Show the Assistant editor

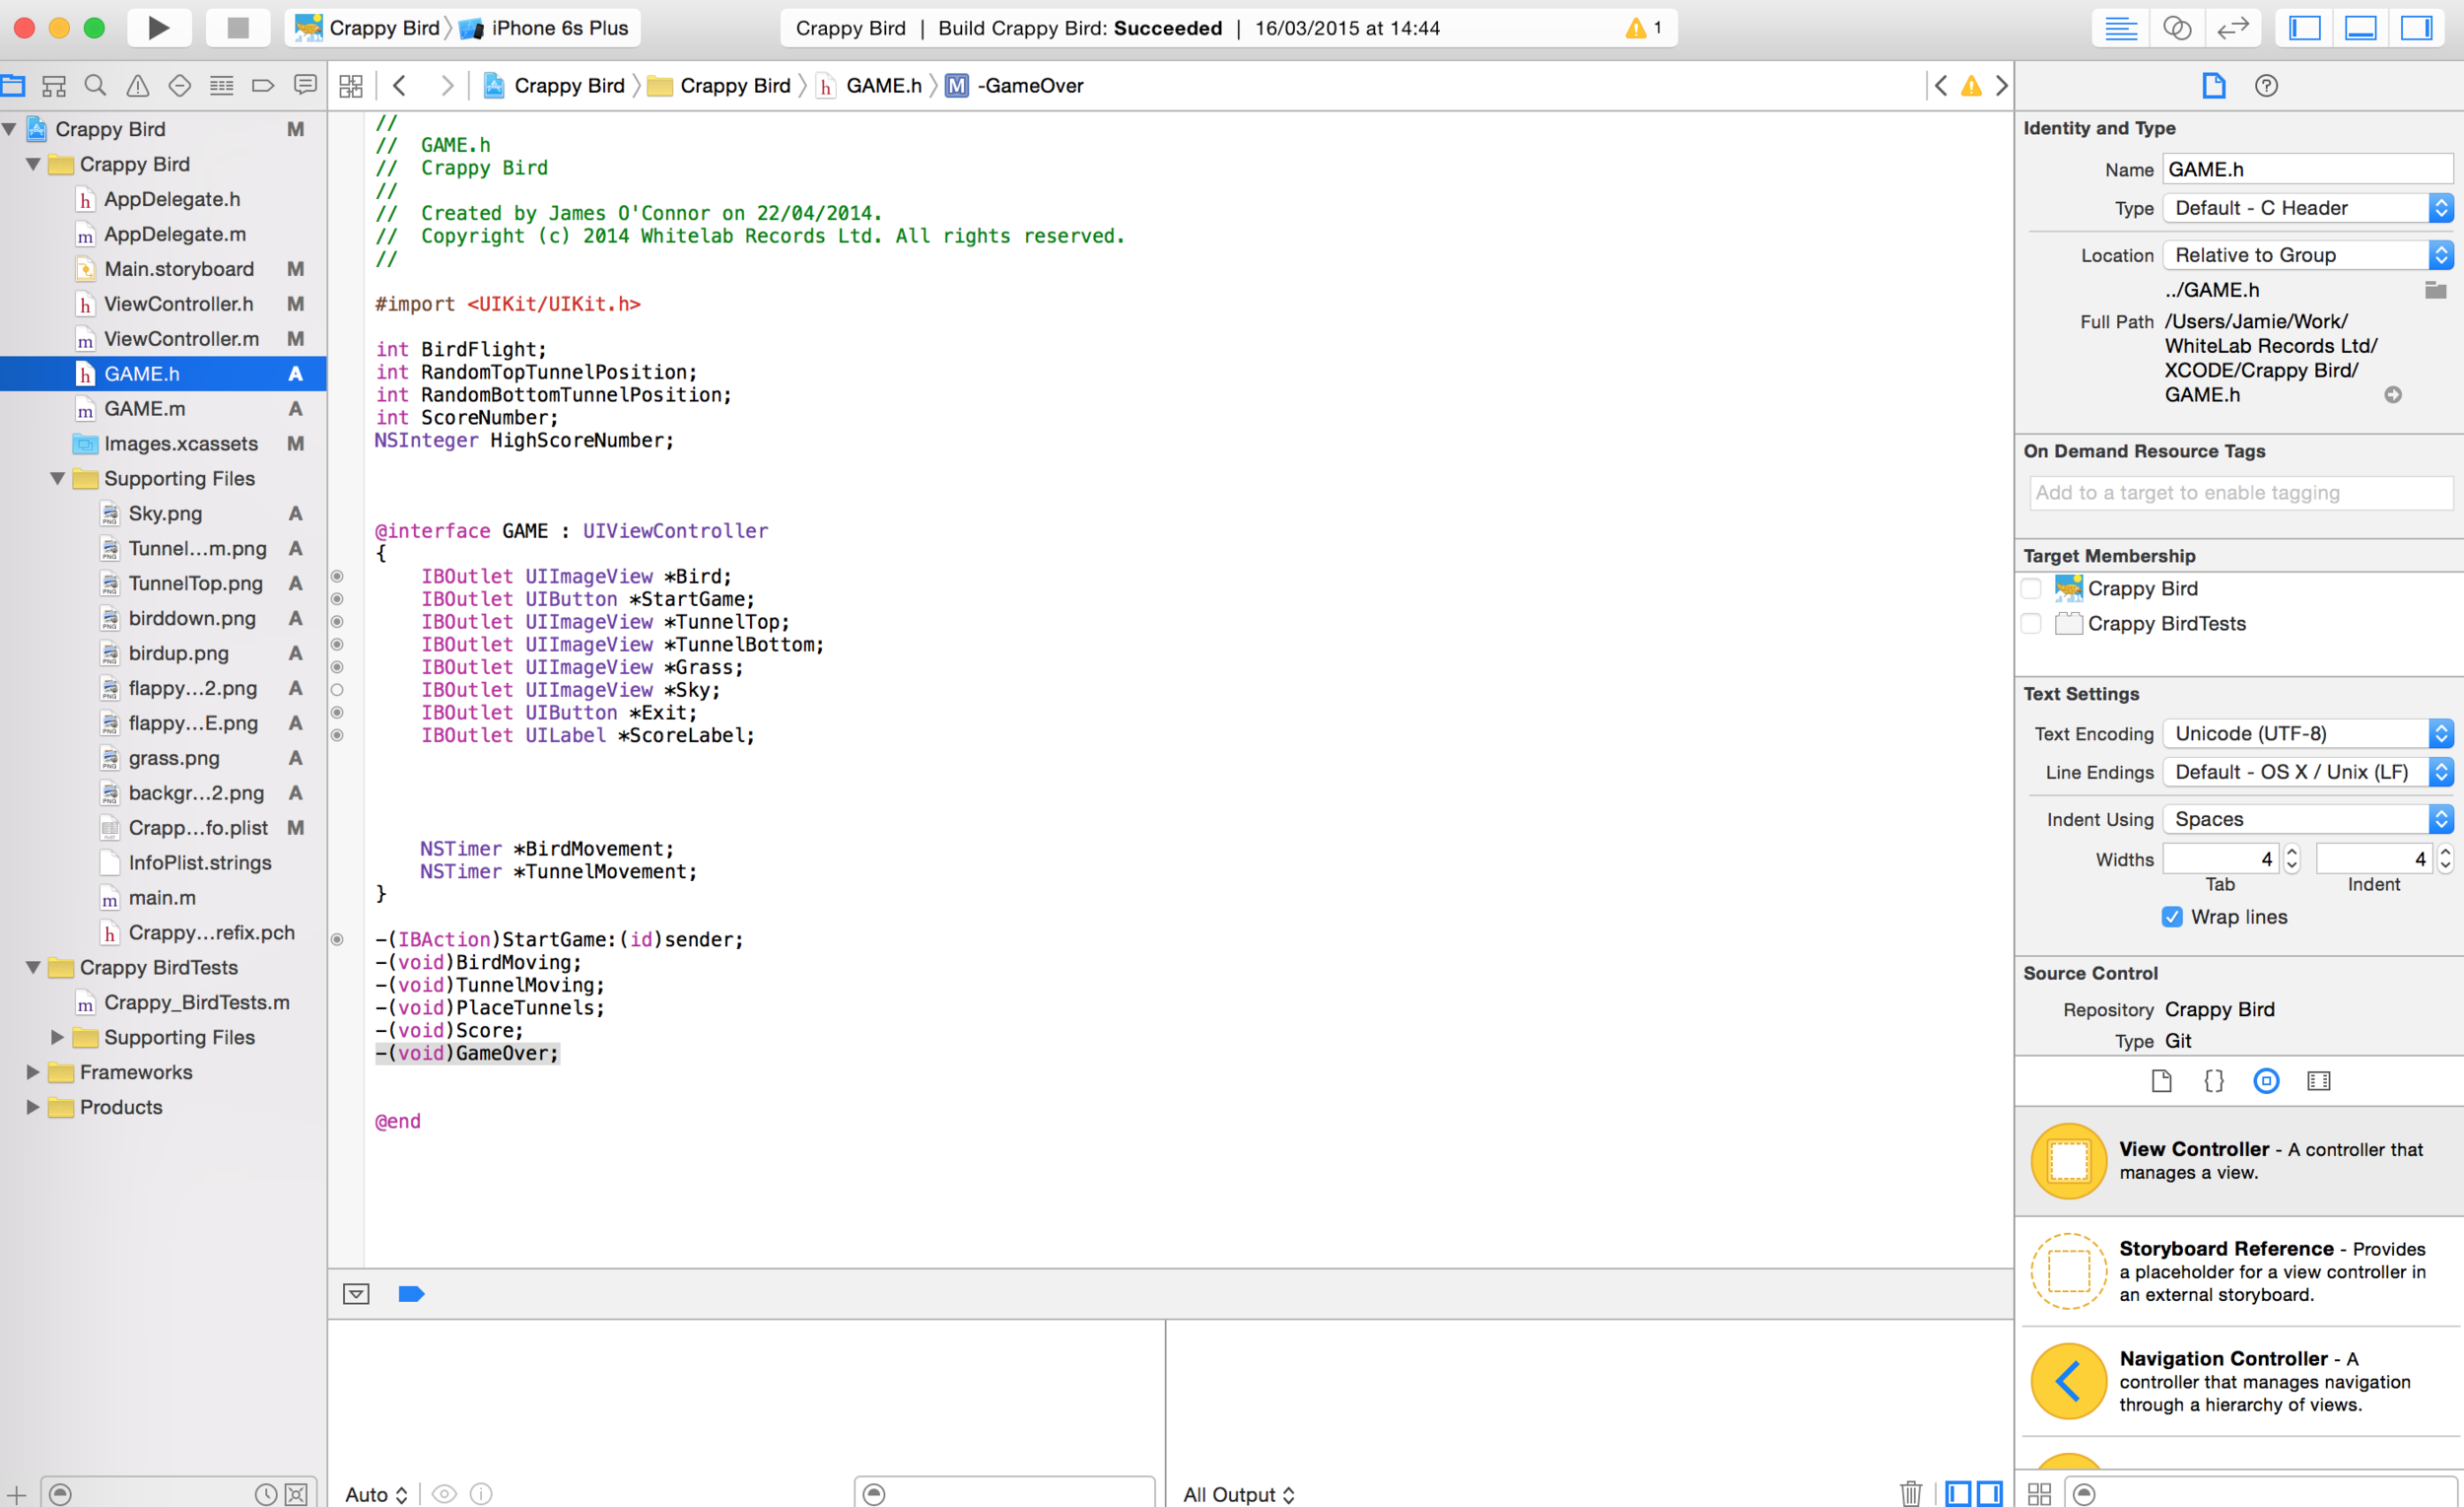[x=2176, y=28]
